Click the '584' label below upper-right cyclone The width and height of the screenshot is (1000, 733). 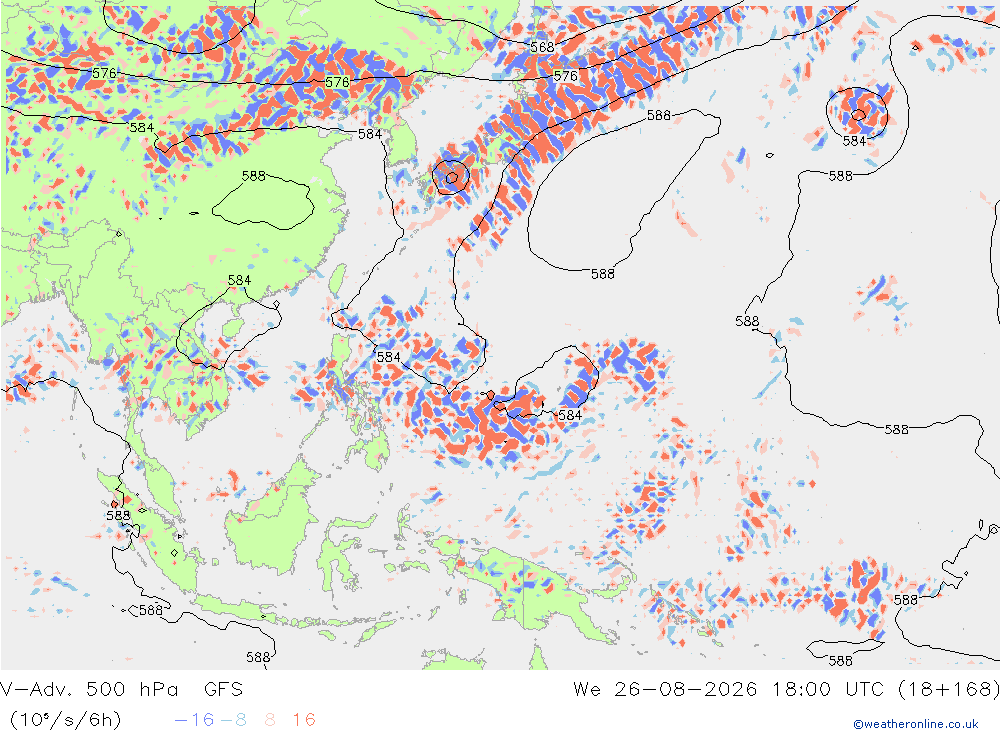[x=854, y=141]
